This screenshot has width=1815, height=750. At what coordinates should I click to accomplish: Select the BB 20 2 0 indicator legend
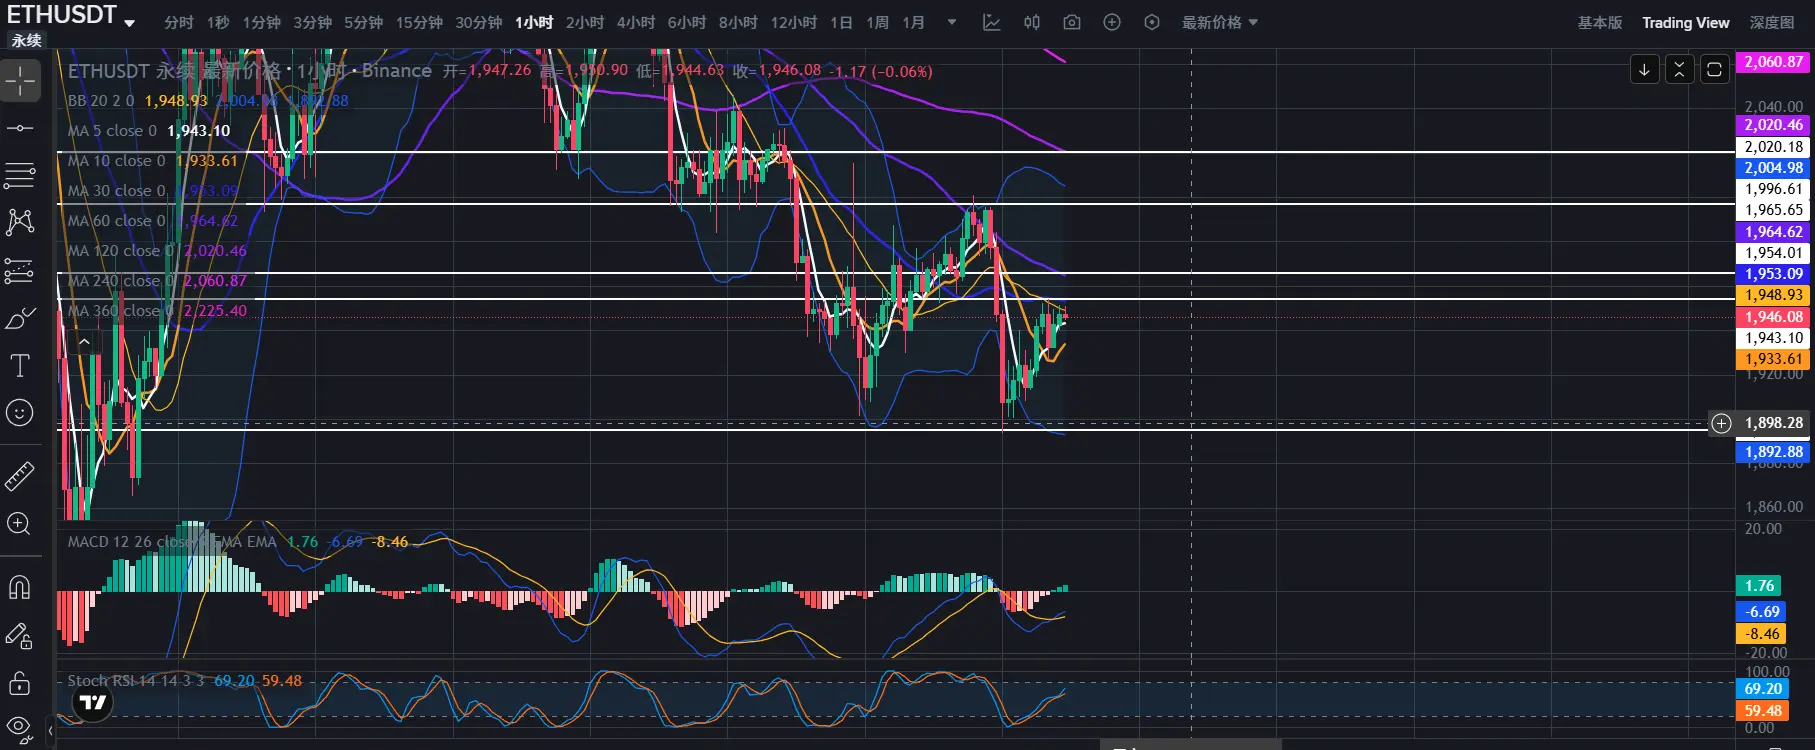101,100
